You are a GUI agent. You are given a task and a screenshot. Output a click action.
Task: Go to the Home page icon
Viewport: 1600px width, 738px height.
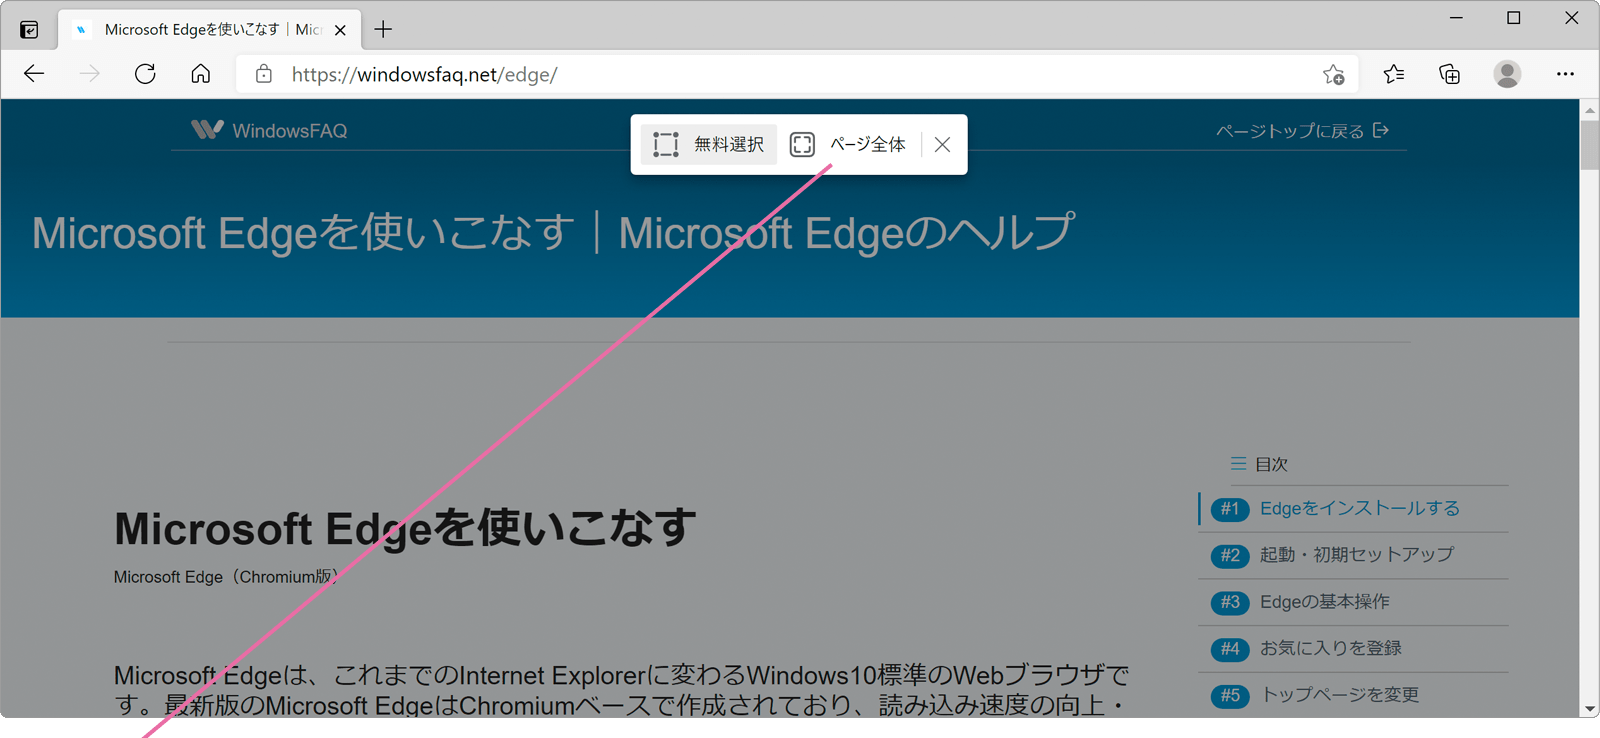click(201, 74)
